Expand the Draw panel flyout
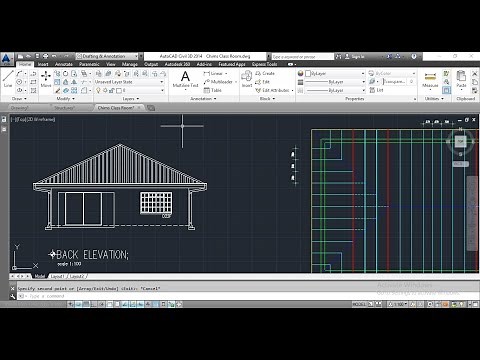 (x=19, y=99)
